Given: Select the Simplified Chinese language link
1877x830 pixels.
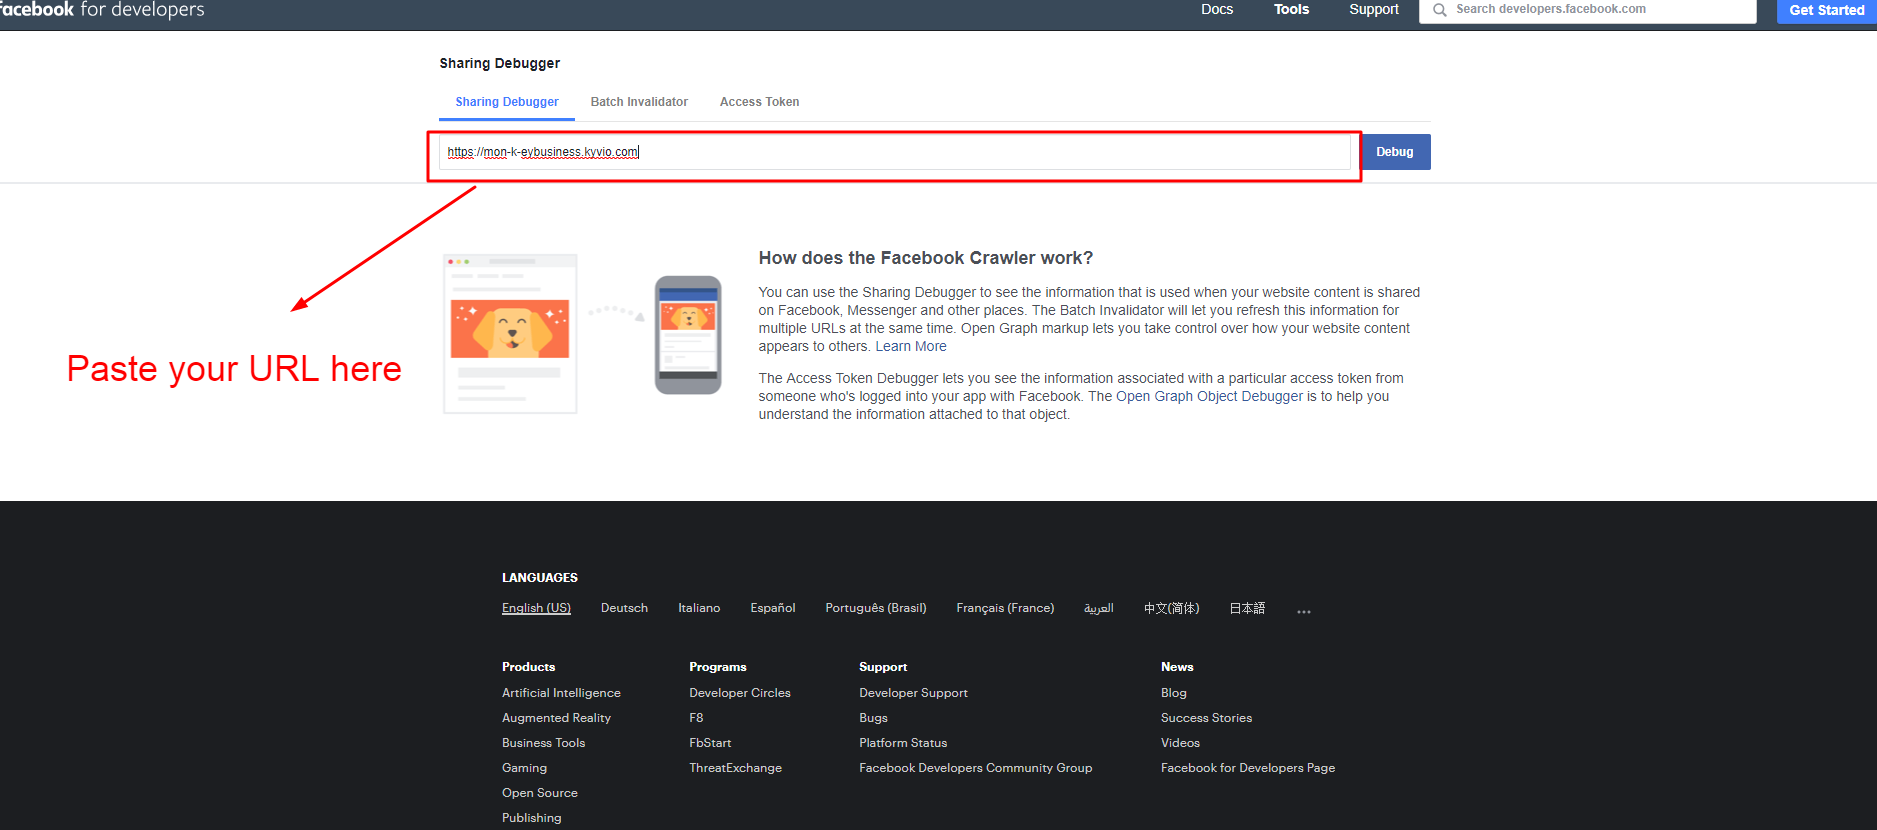Looking at the screenshot, I should coord(1171,608).
